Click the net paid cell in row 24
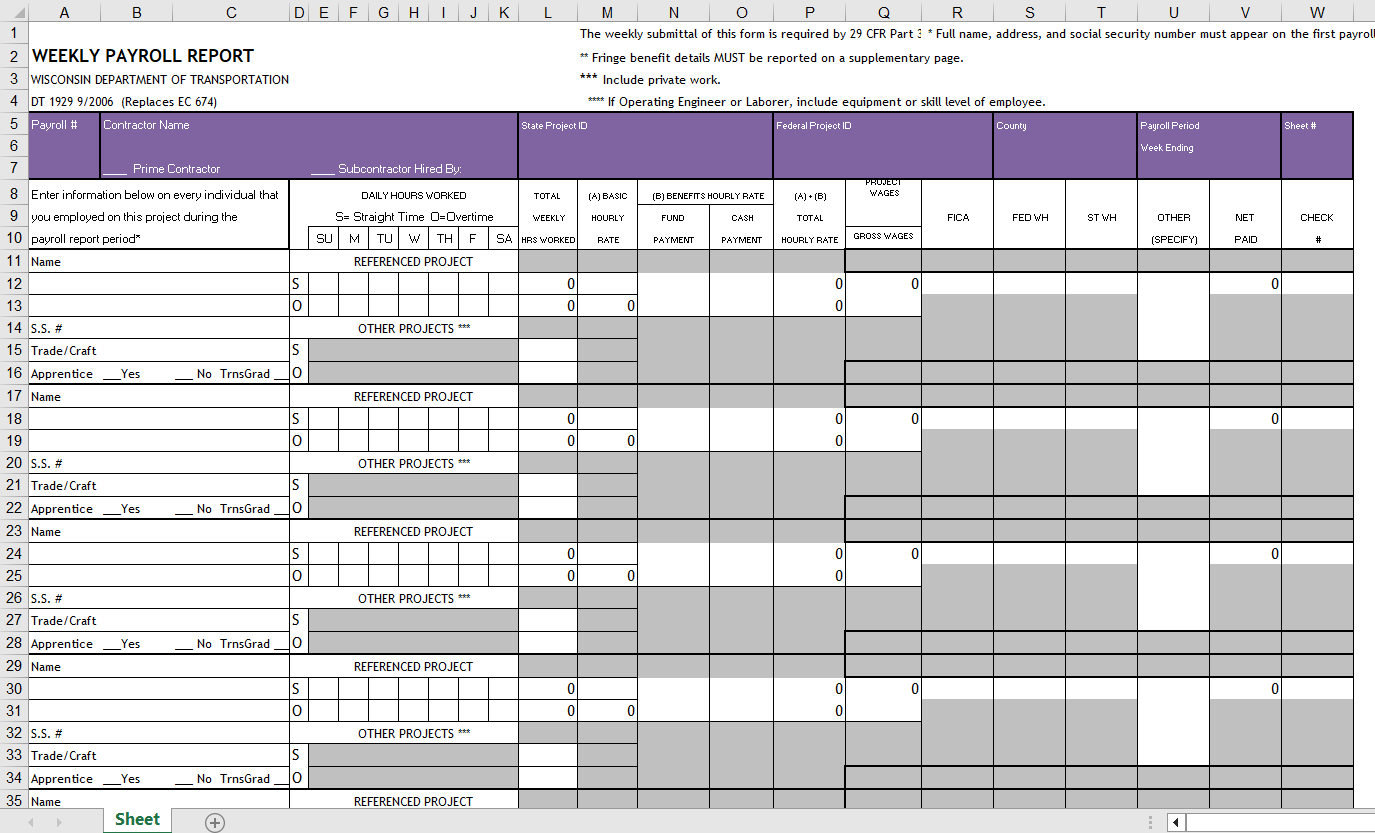The image size is (1375, 833). [x=1245, y=553]
